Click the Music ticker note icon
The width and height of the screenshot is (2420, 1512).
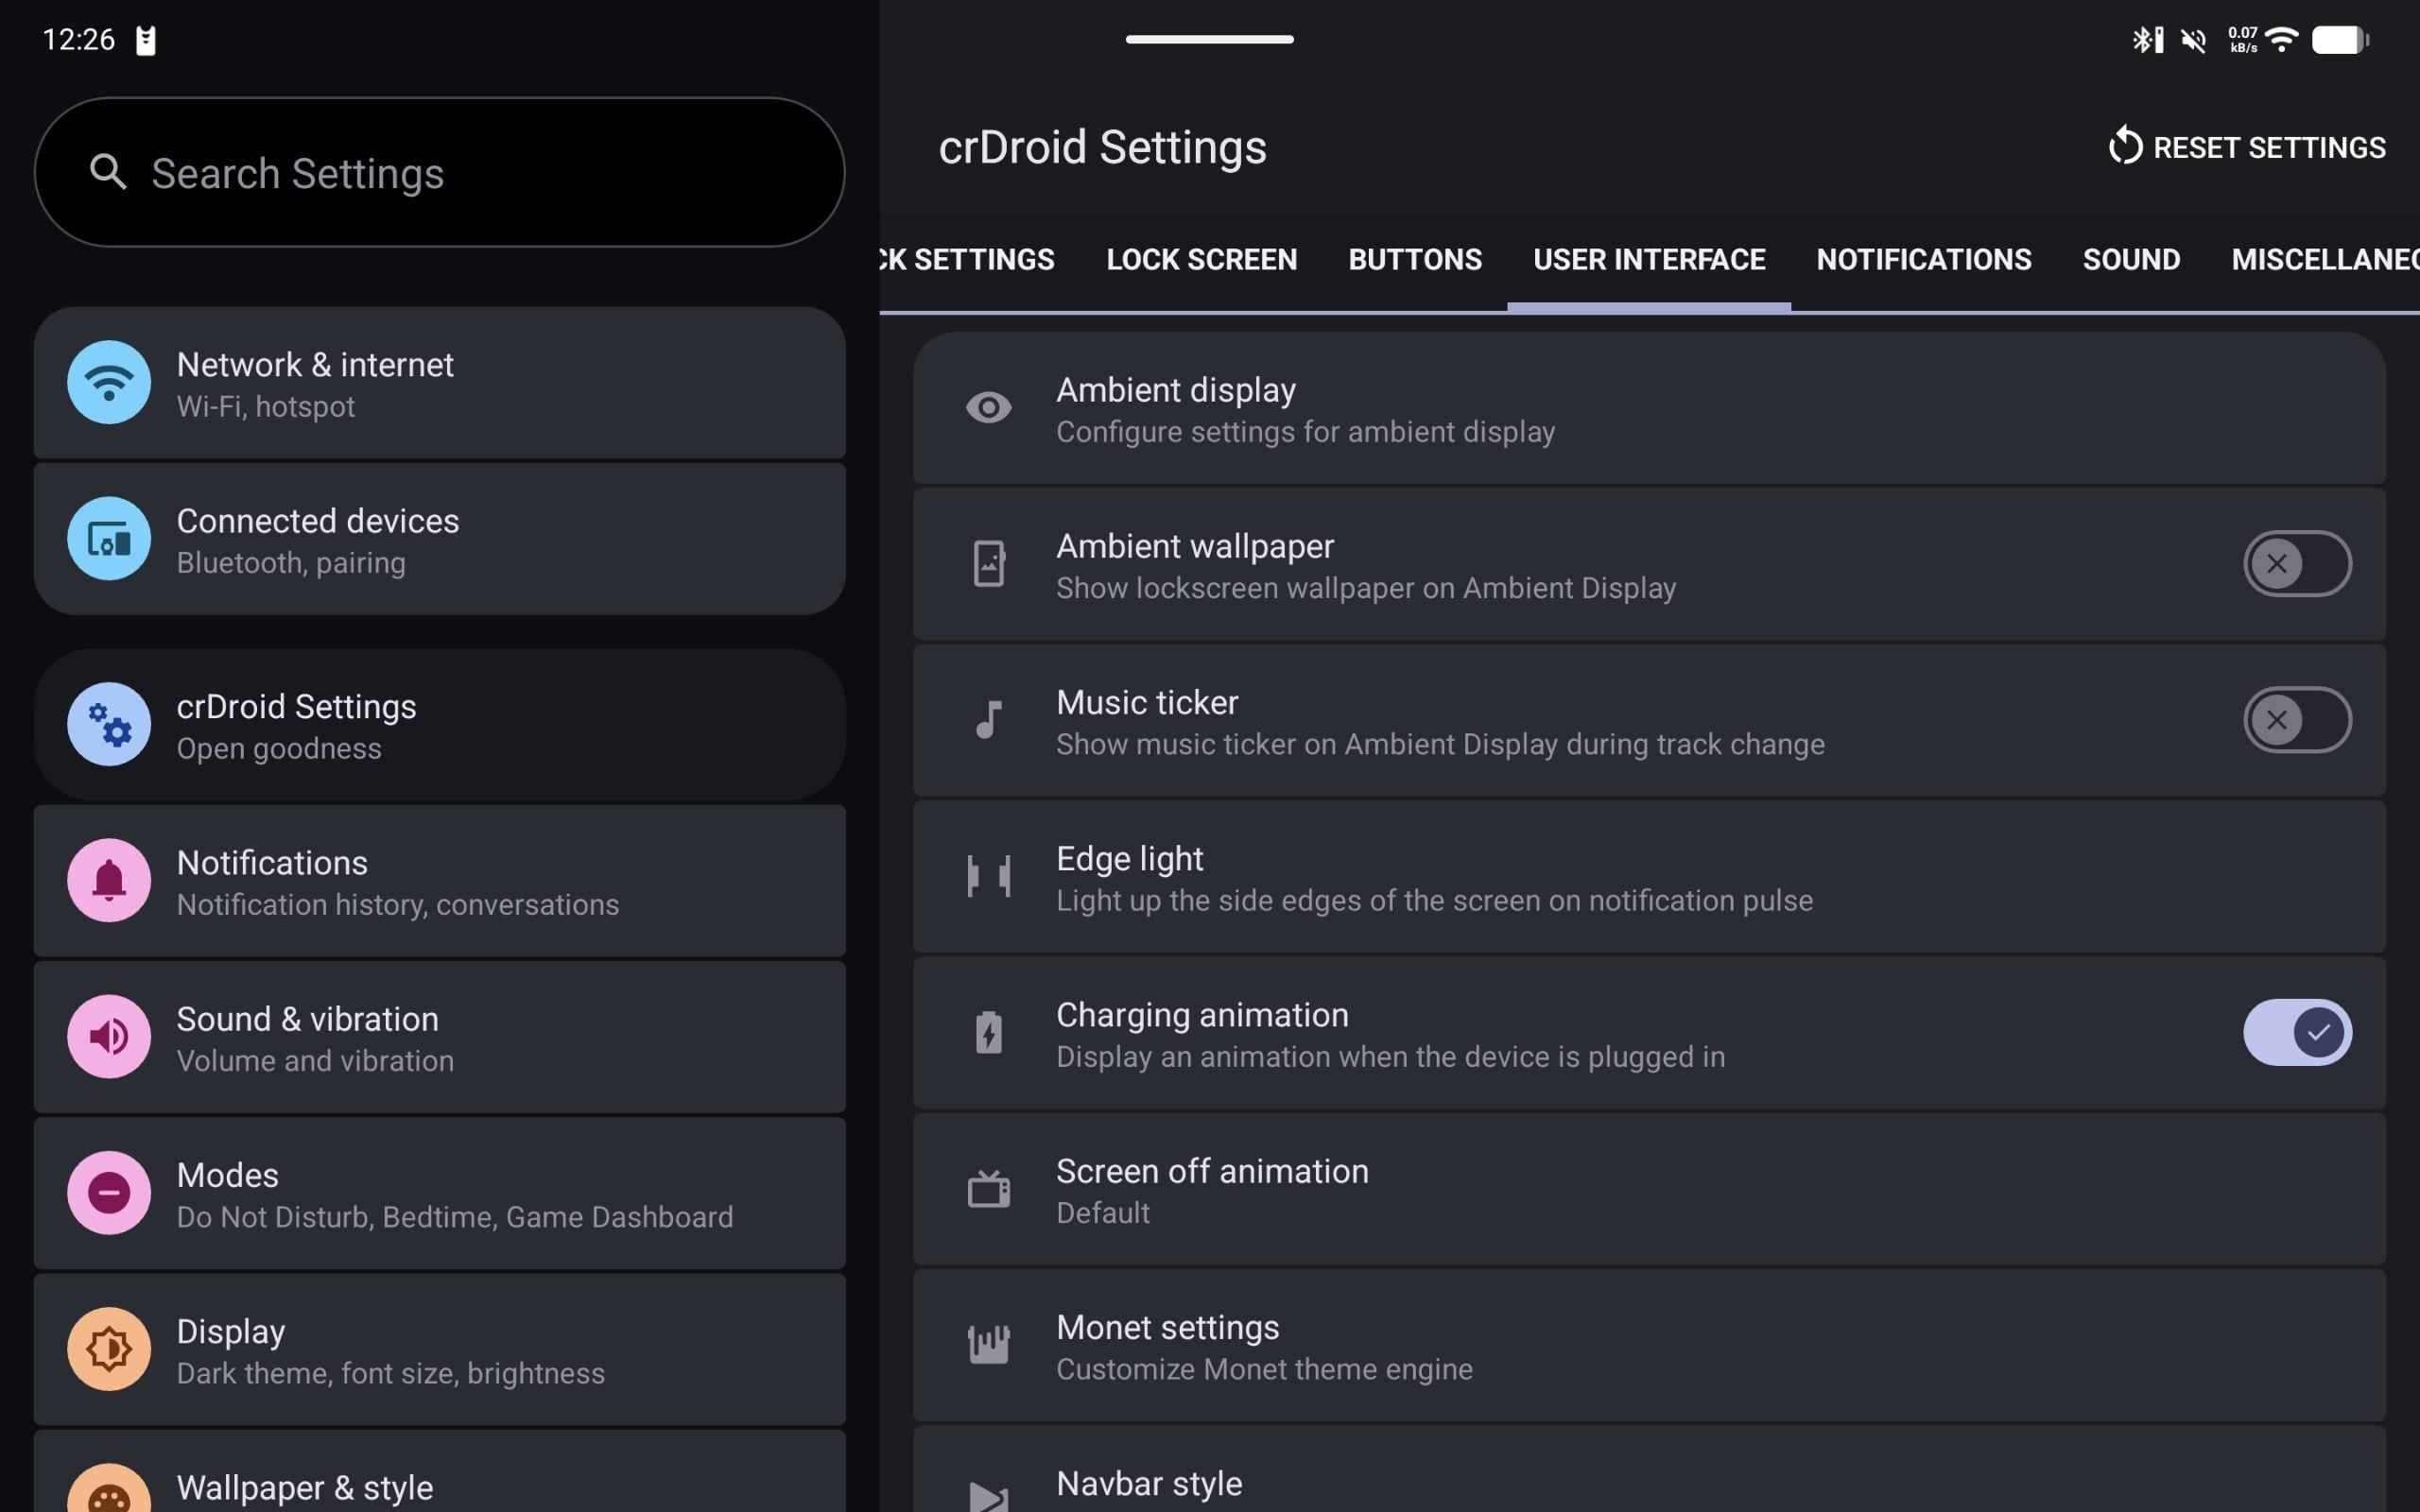click(x=988, y=720)
